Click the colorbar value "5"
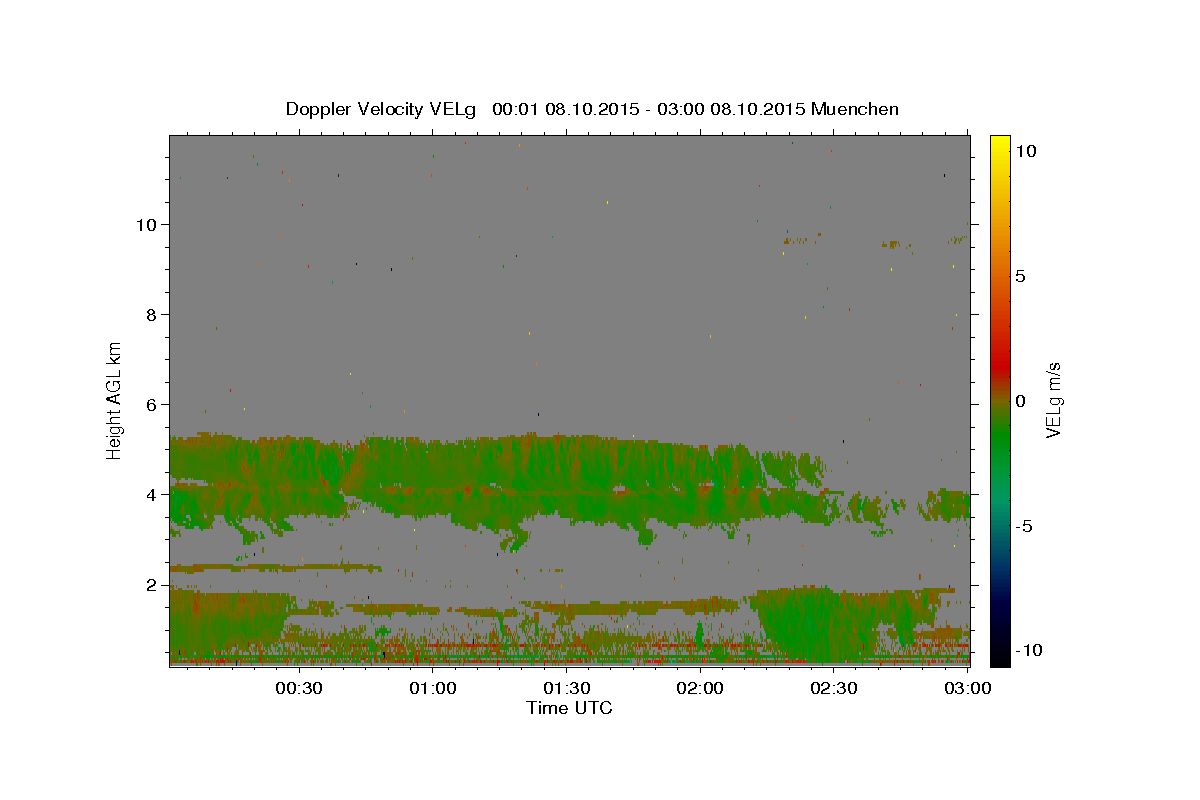Screen dimensions: 1200x800 click(1020, 276)
